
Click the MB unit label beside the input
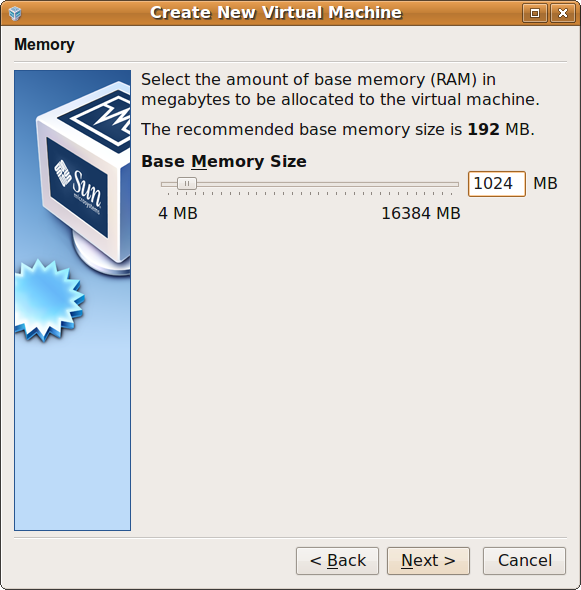[x=545, y=184]
